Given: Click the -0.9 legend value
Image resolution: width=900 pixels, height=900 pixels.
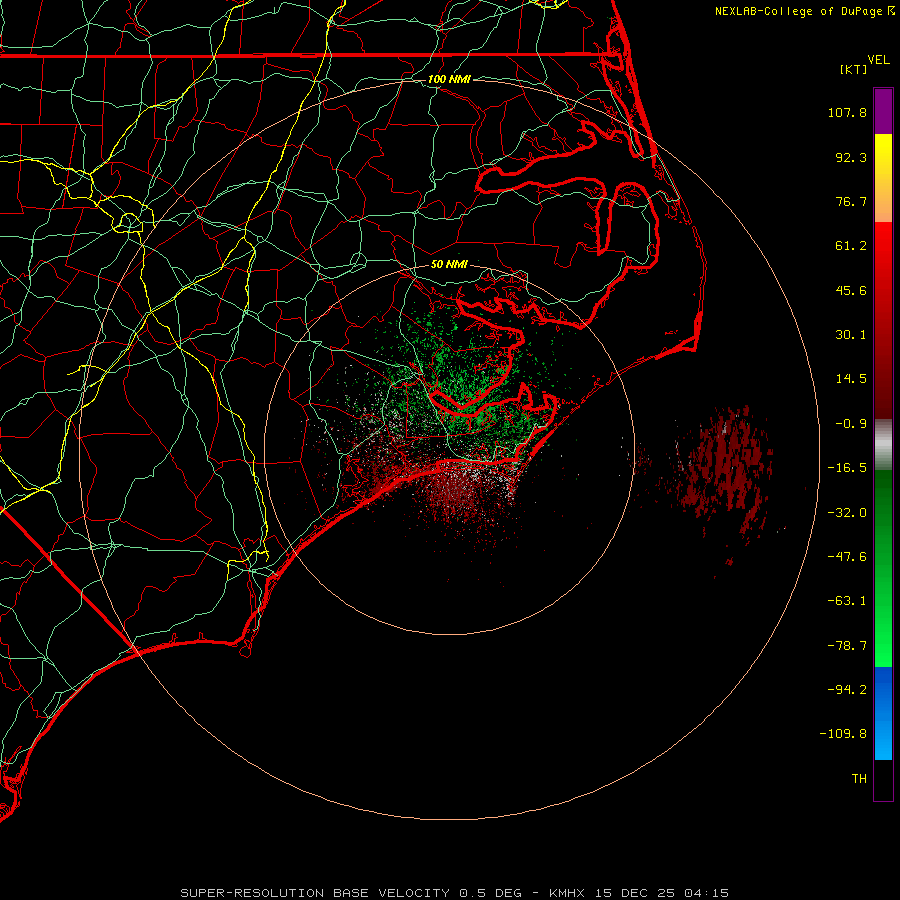Looking at the screenshot, I should pos(851,424).
